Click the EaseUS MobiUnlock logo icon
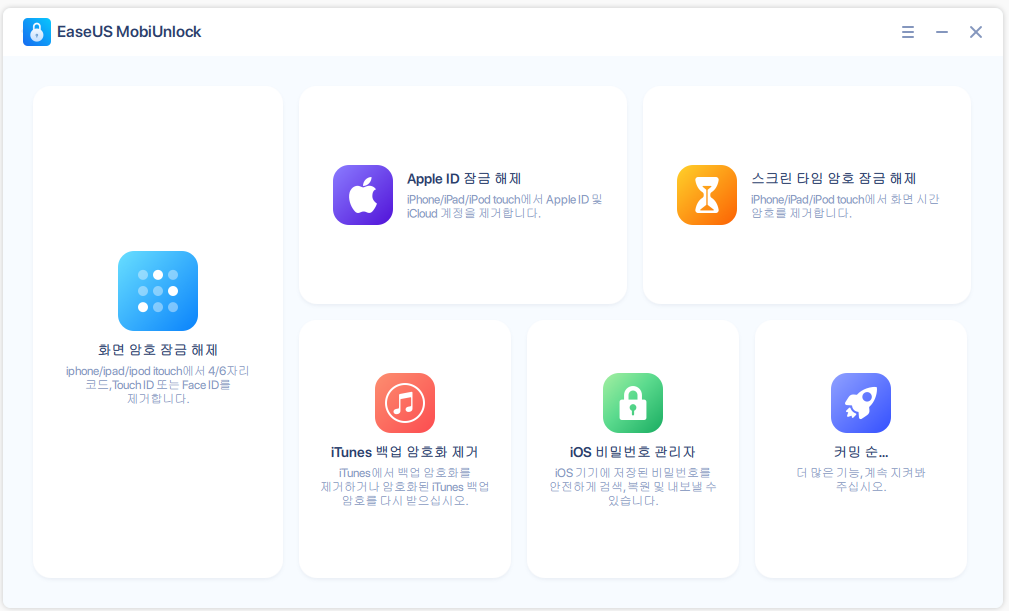The height and width of the screenshot is (611, 1009). [37, 32]
